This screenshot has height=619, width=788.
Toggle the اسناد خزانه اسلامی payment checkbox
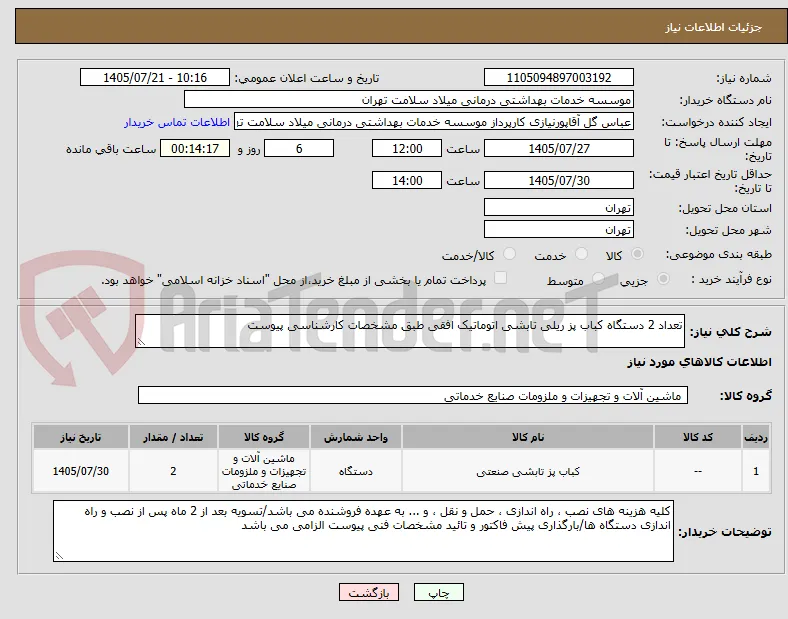(501, 278)
